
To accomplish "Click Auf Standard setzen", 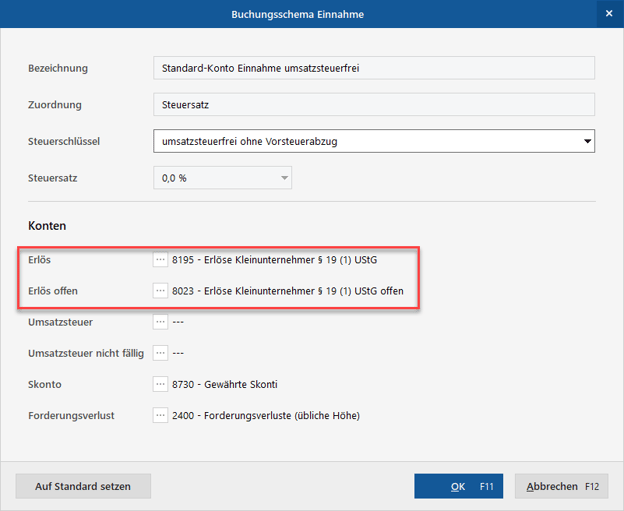I will (83, 486).
